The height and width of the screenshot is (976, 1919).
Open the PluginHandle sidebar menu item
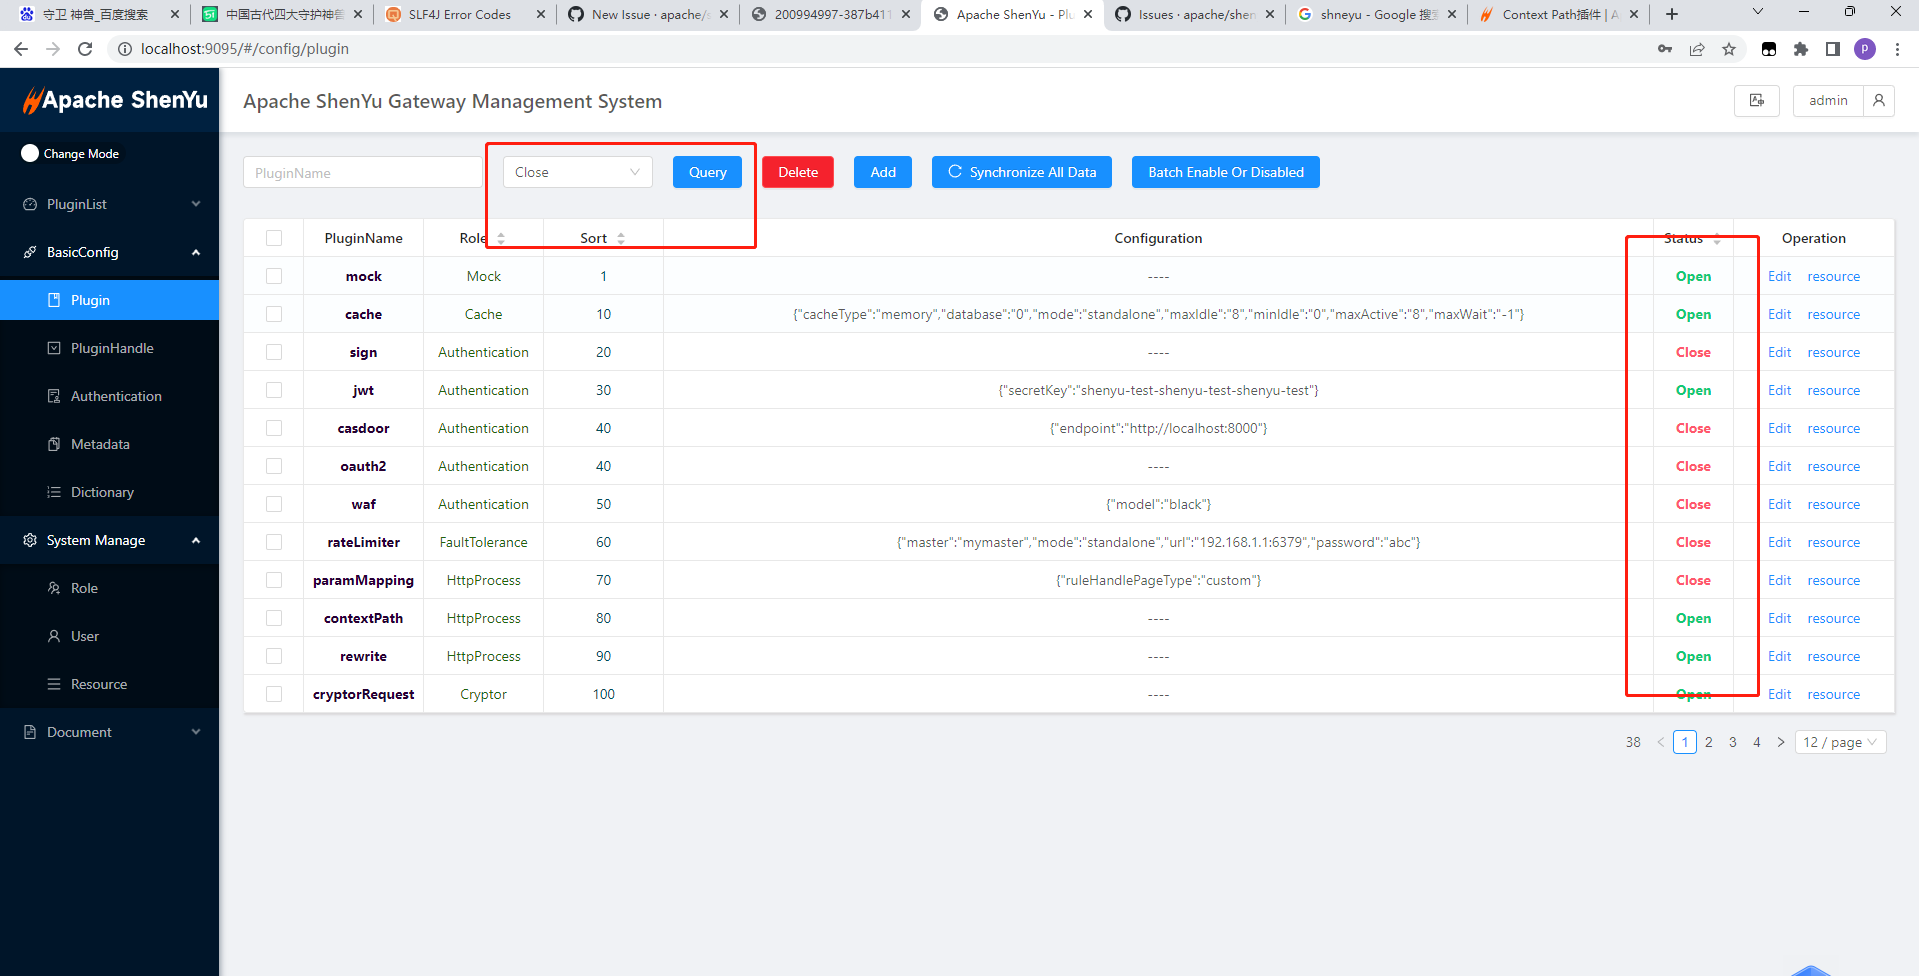(x=109, y=348)
